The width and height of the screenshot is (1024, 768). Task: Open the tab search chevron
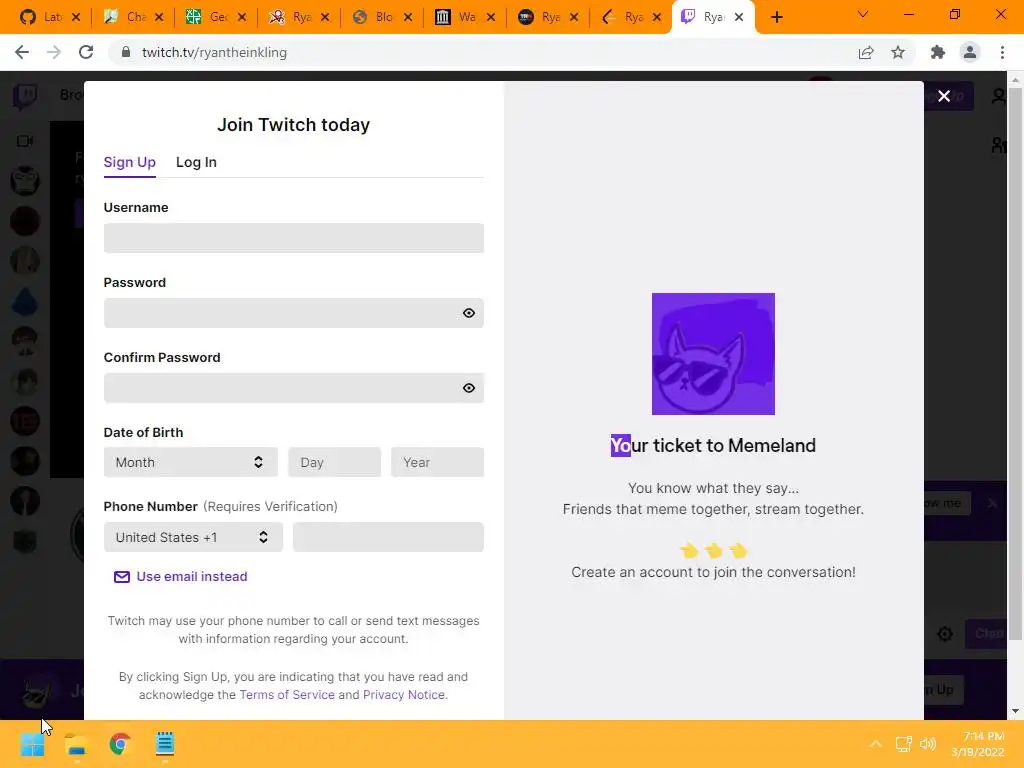coord(863,14)
